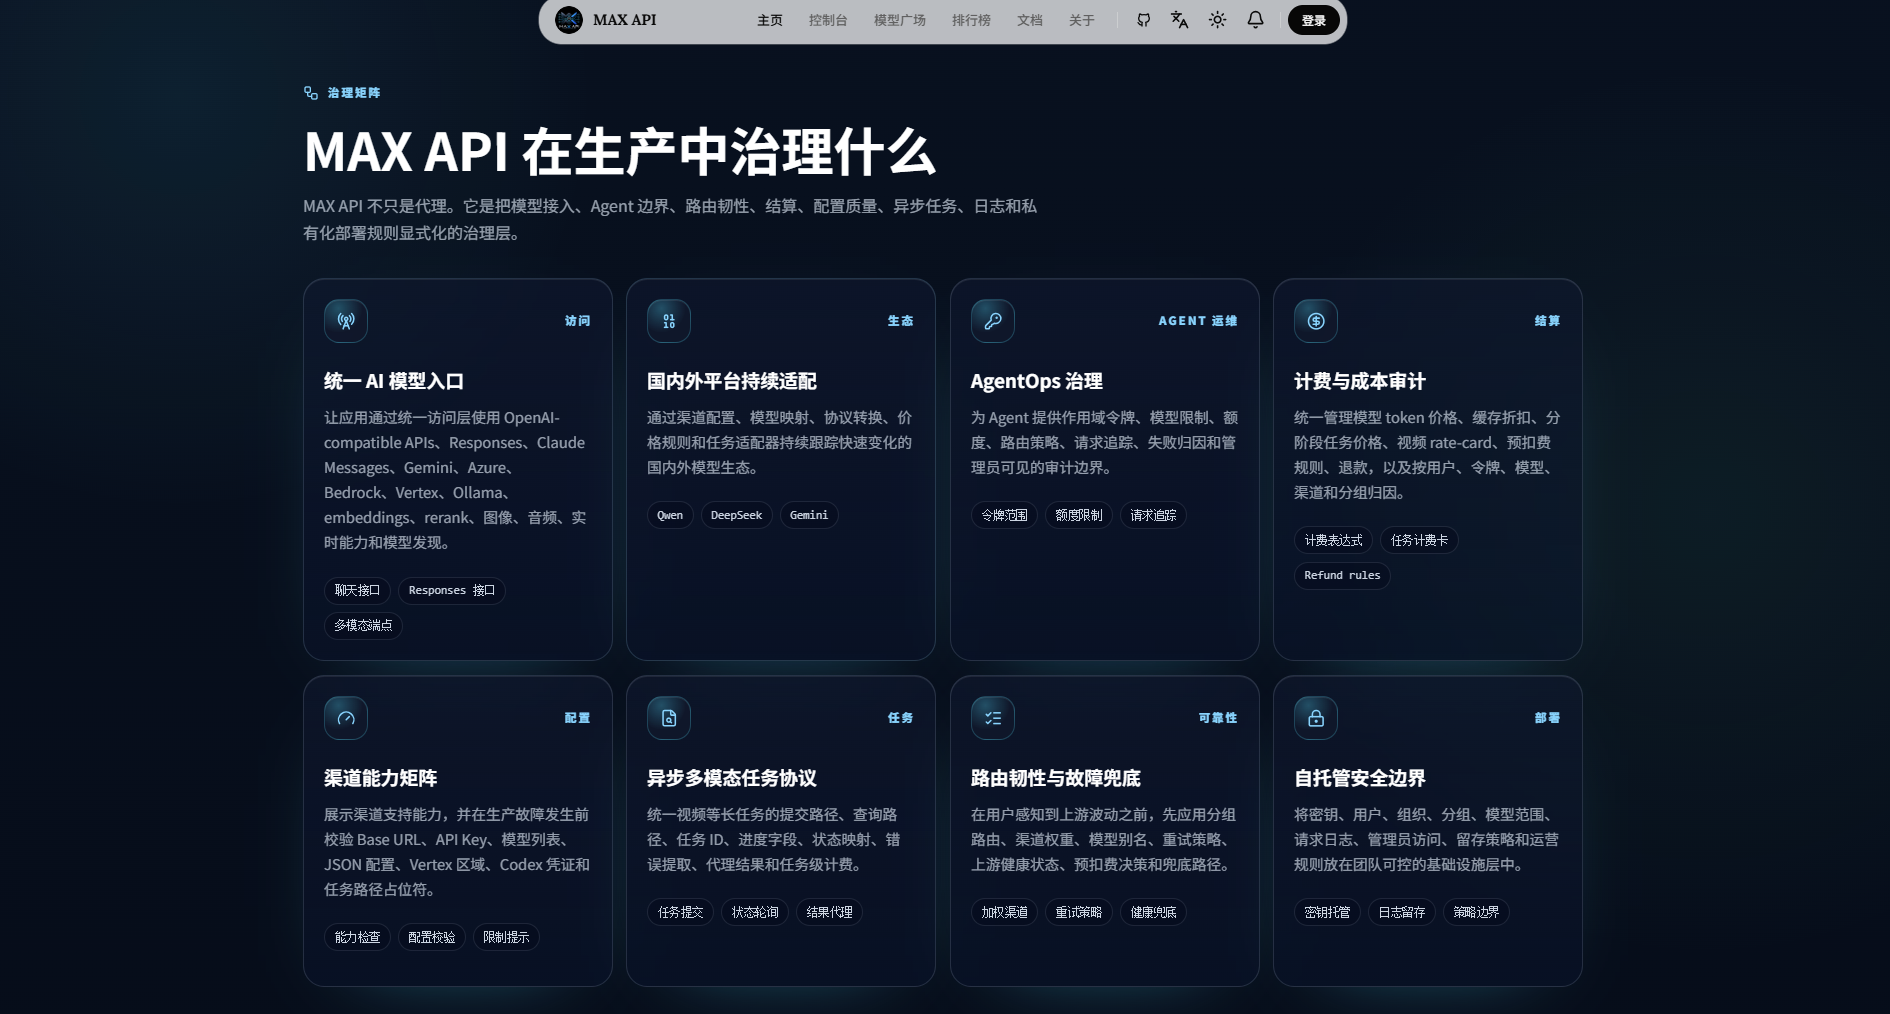1890x1014 pixels.
Task: Click the MAX API logo icon
Action: pyautogui.click(x=569, y=20)
